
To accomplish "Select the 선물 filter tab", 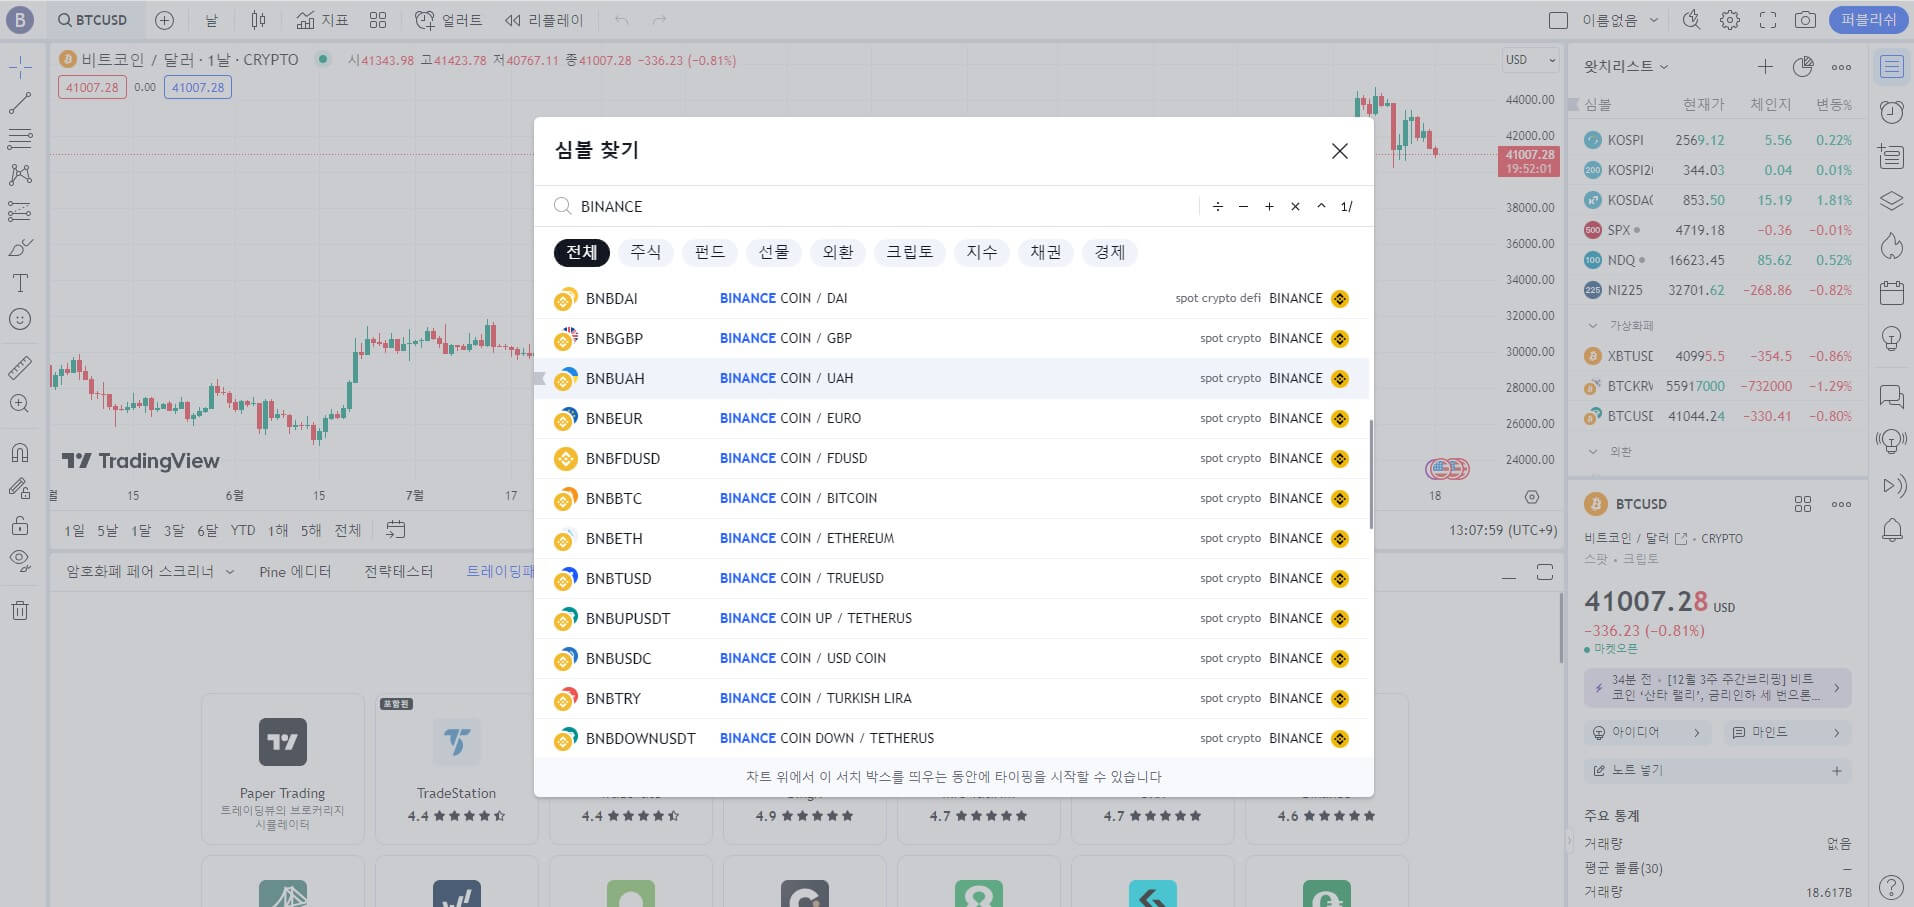I will click(774, 252).
